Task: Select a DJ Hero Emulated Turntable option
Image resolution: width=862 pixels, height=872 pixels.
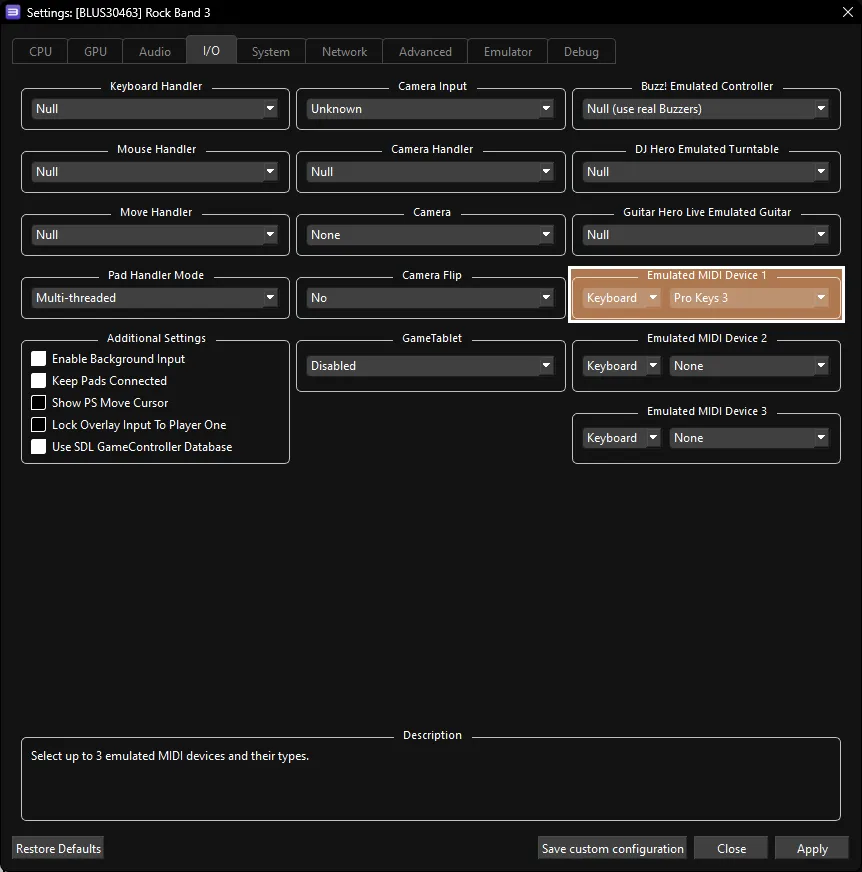Action: pos(705,172)
